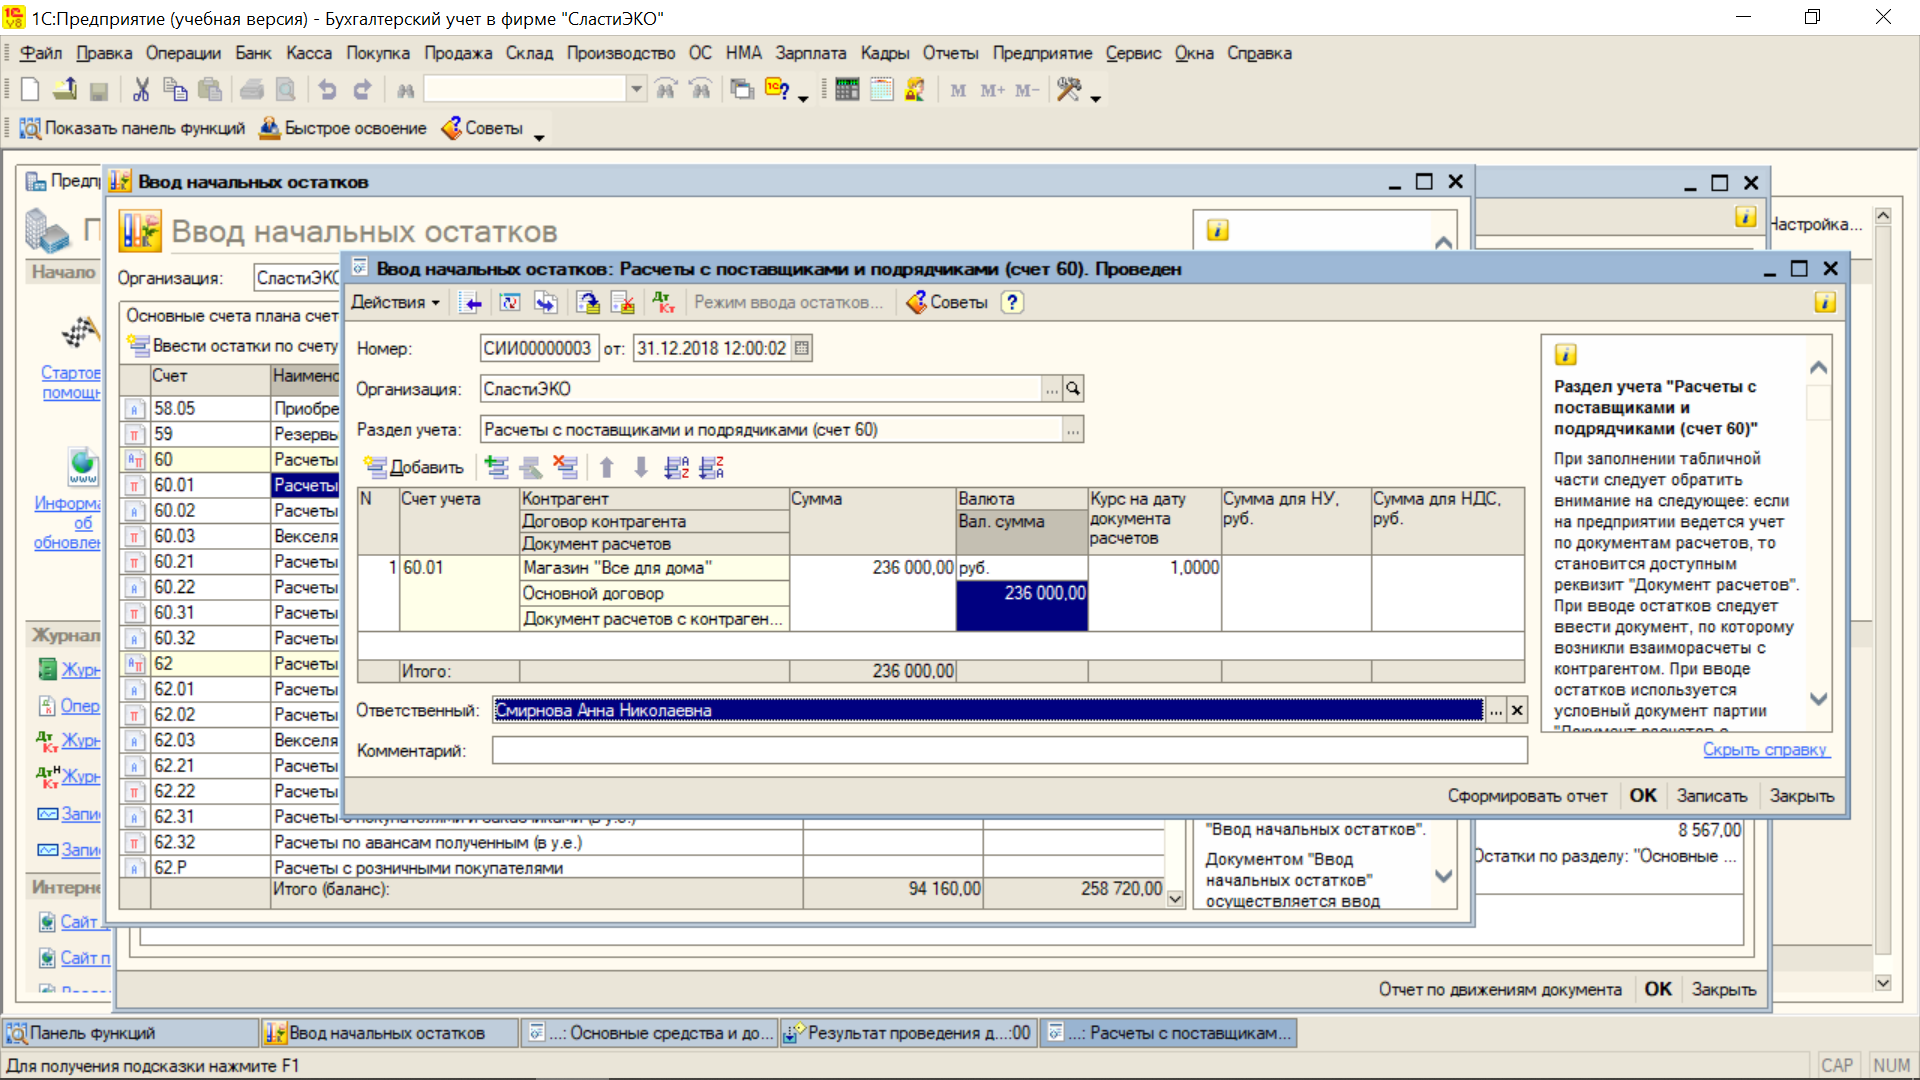Click the sort ascending A-Z icon
1920x1080 pixels.
point(677,467)
